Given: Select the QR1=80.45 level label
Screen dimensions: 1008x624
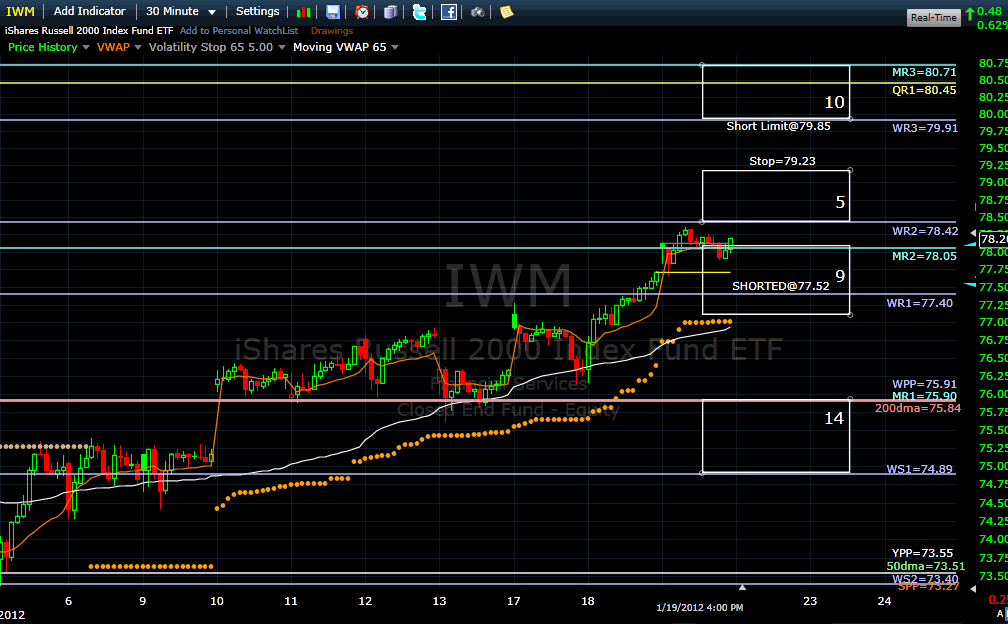Looking at the screenshot, I should pos(924,90).
